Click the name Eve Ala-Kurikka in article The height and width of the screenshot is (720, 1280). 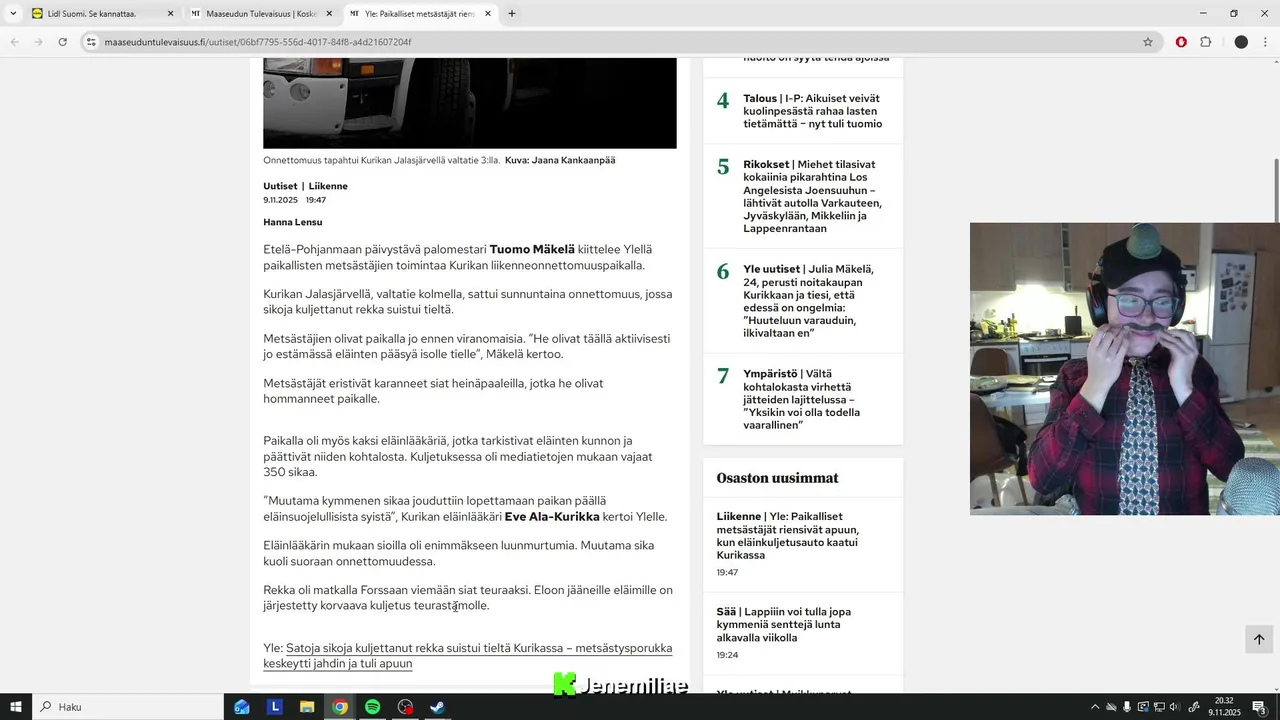(552, 517)
